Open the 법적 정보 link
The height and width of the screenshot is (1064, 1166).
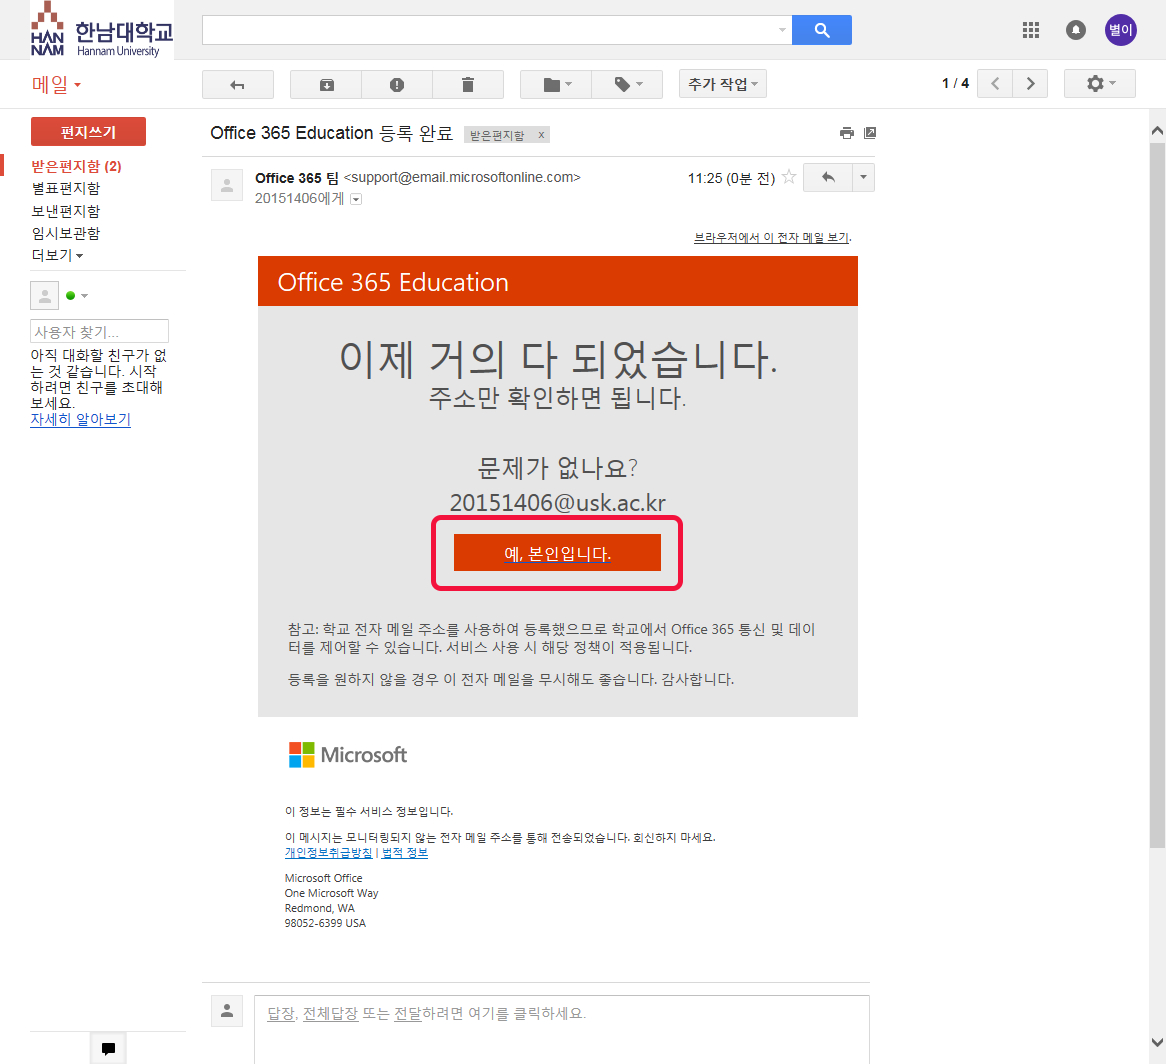point(405,853)
